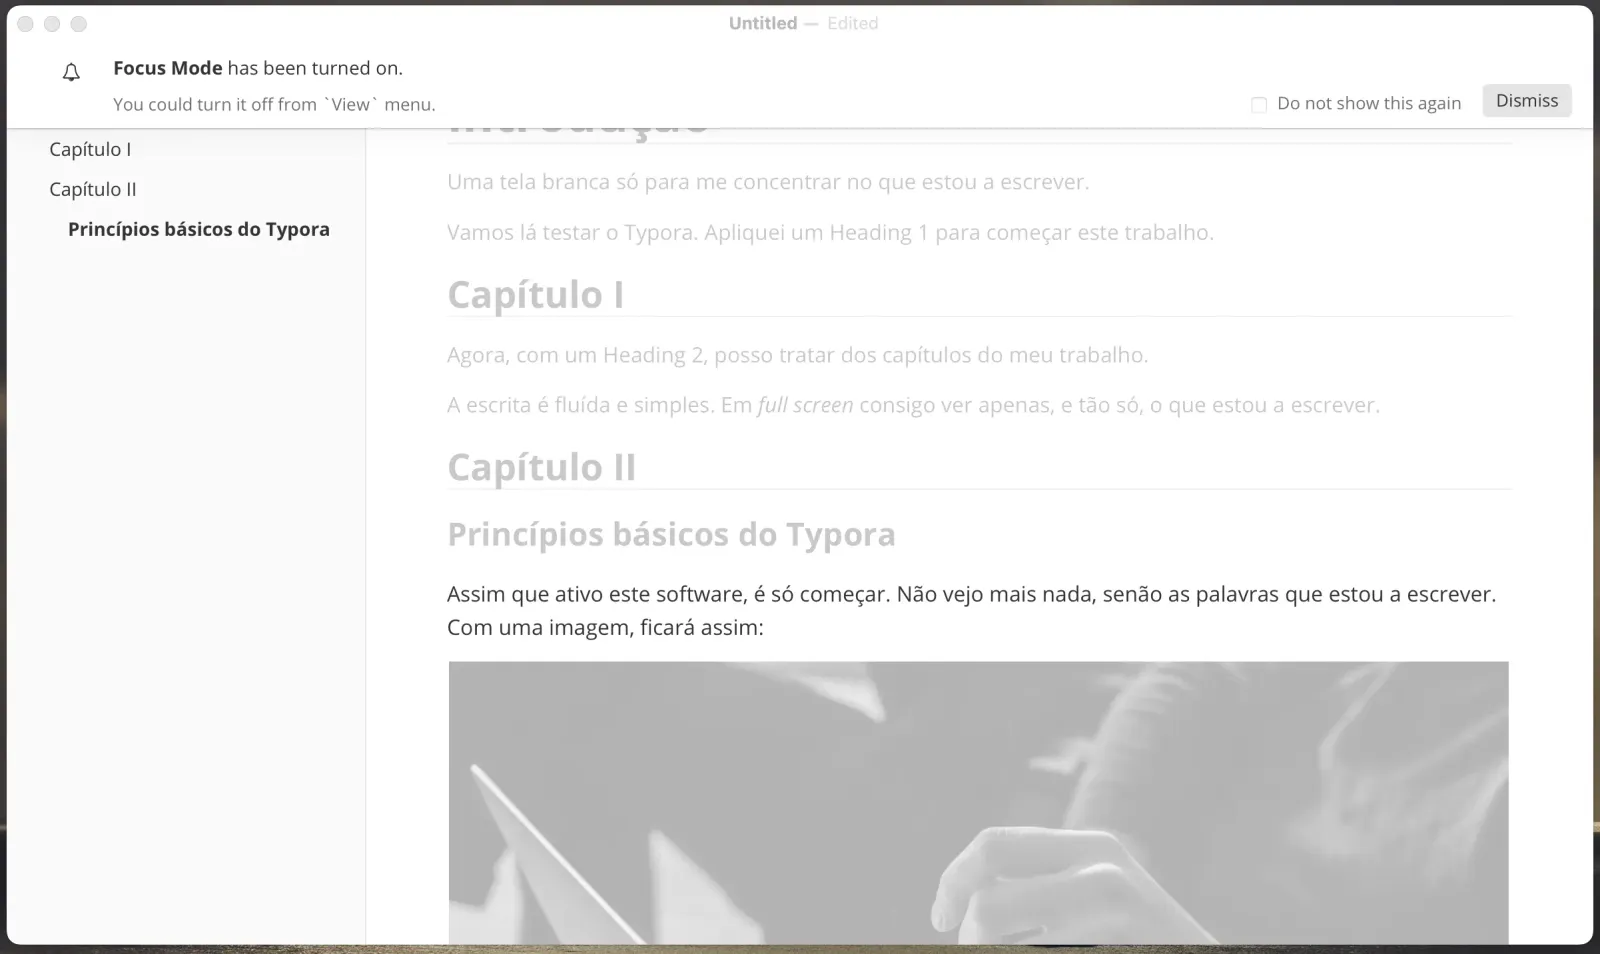The height and width of the screenshot is (954, 1600).
Task: Select "Capítulo II" in the outline sidebar
Action: coord(92,188)
